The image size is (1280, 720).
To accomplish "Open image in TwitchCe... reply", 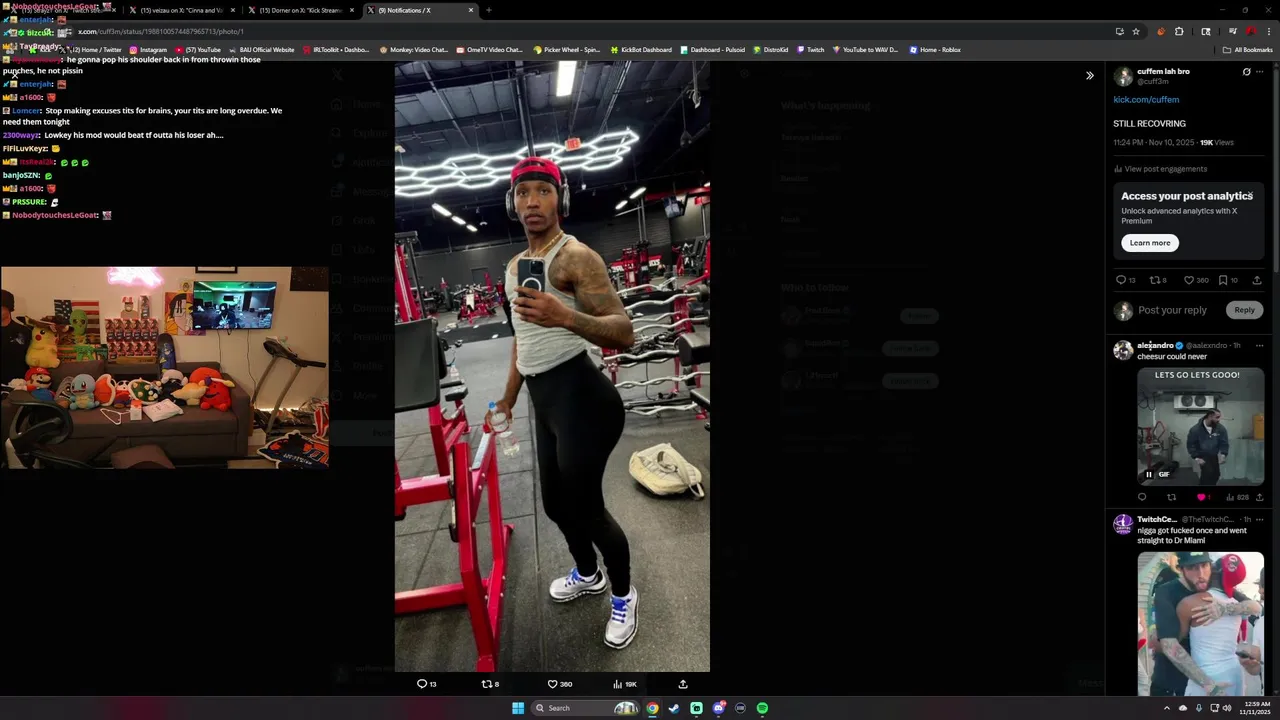I will [x=1200, y=623].
